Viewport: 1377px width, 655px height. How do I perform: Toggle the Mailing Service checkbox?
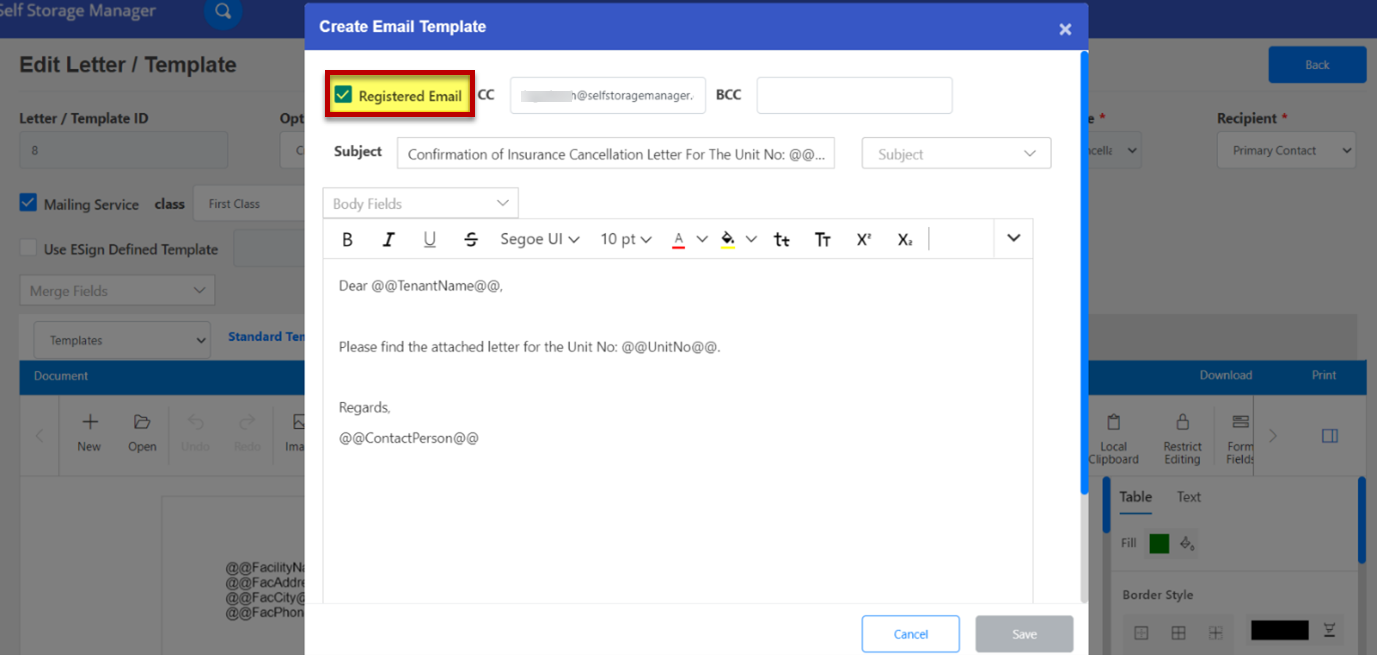pyautogui.click(x=29, y=203)
